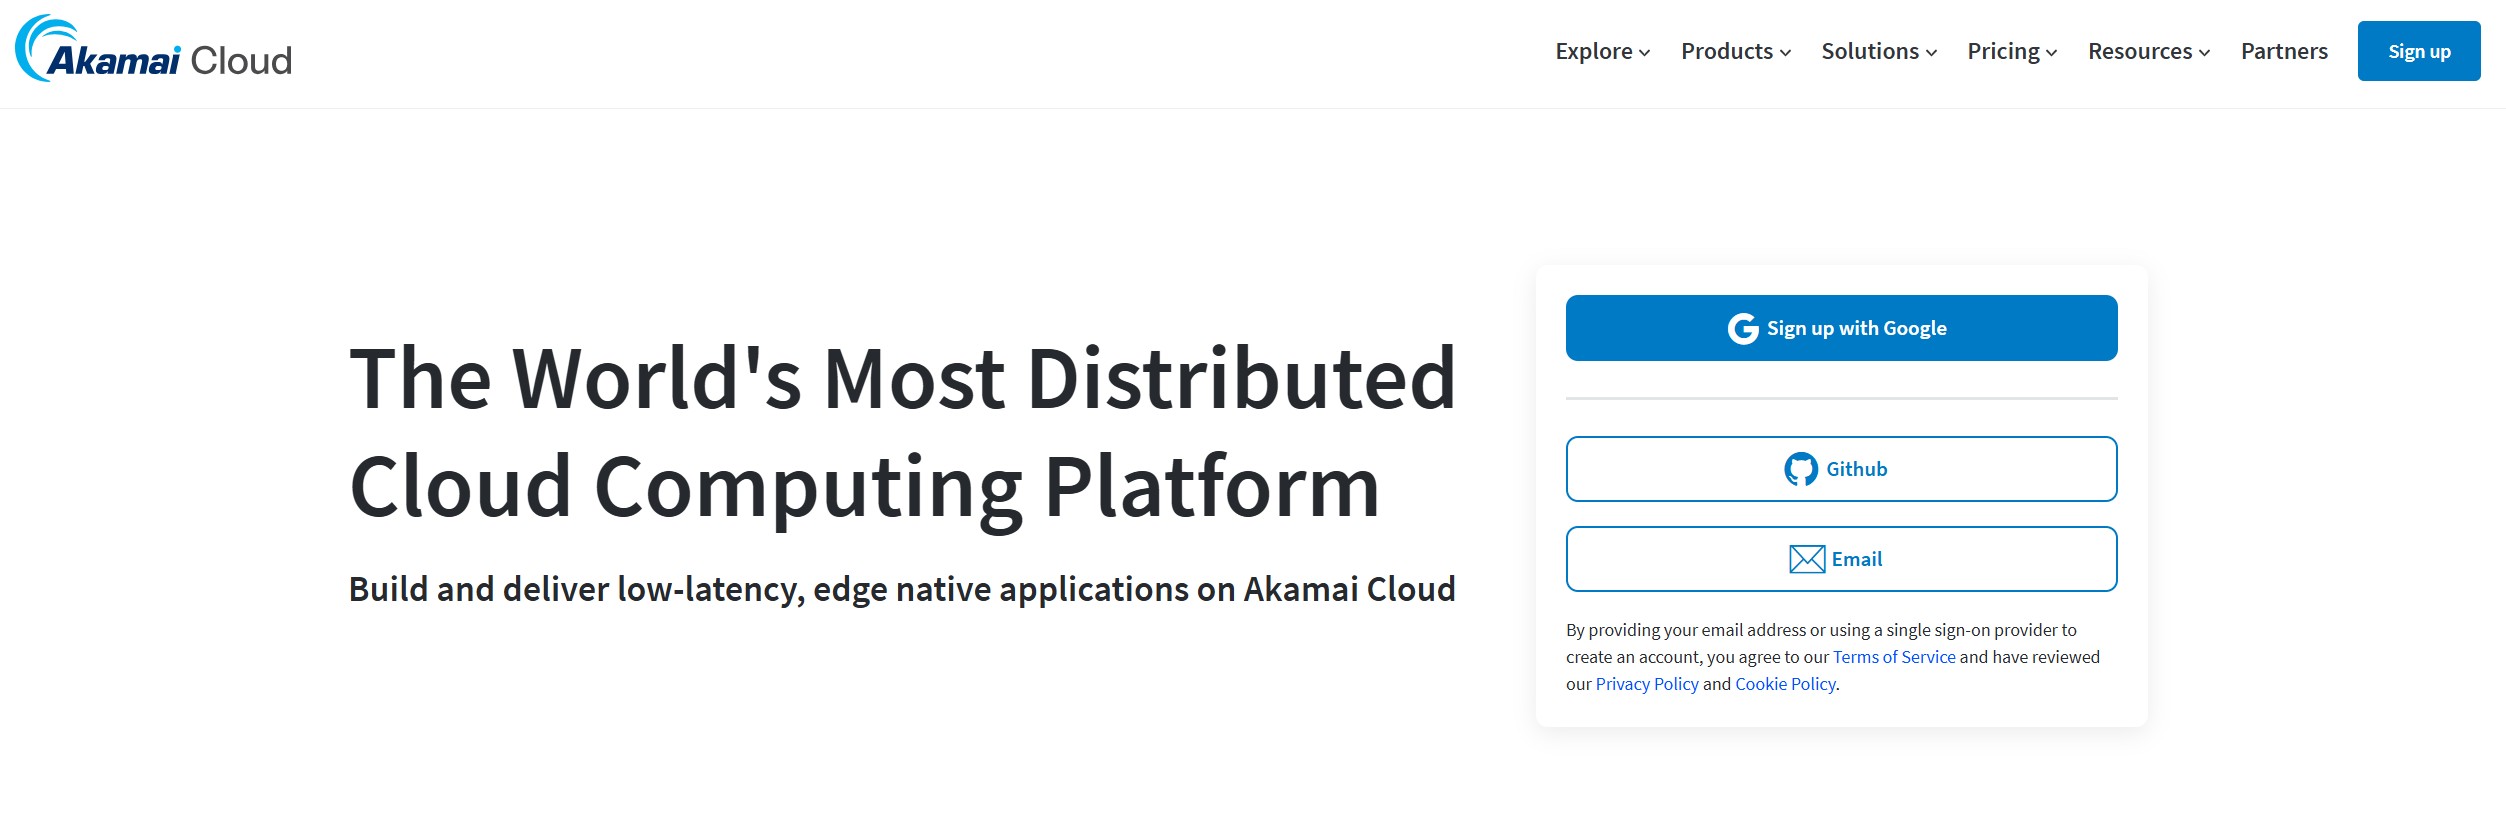Screen dimensions: 2506x834
Task: Click the Google G icon
Action: pyautogui.click(x=1742, y=329)
